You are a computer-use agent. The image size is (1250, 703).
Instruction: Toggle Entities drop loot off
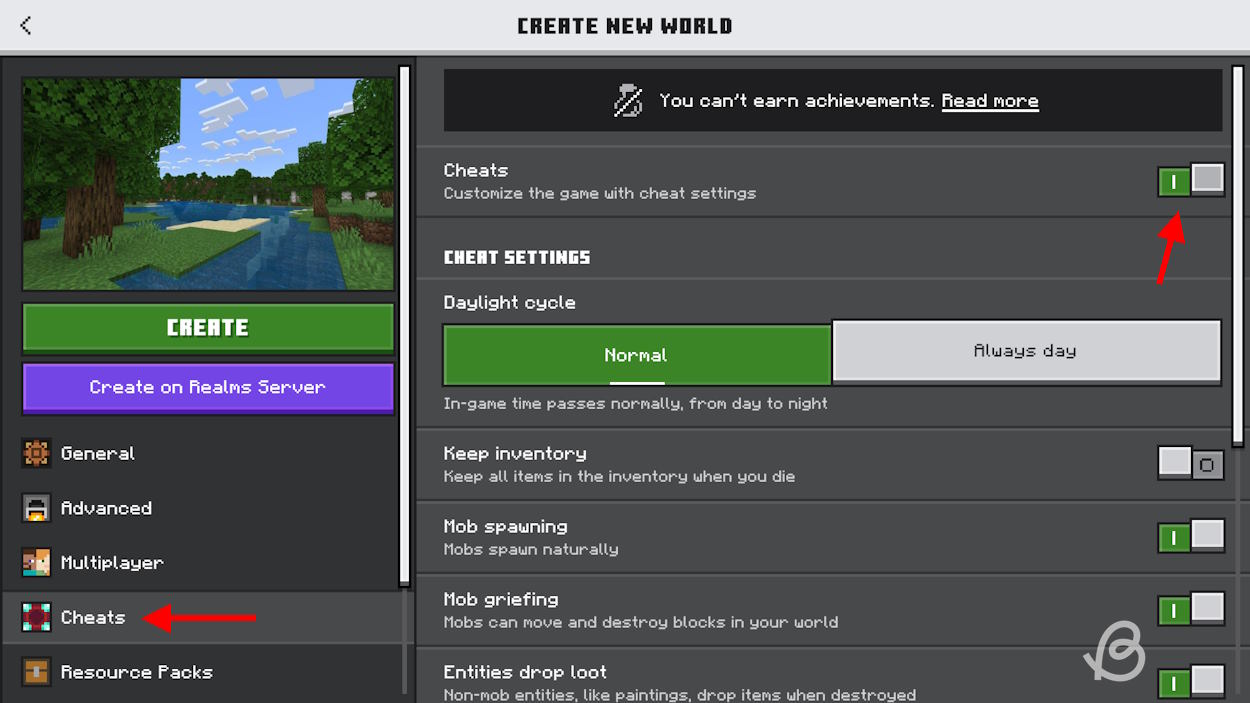pyautogui.click(x=1191, y=683)
